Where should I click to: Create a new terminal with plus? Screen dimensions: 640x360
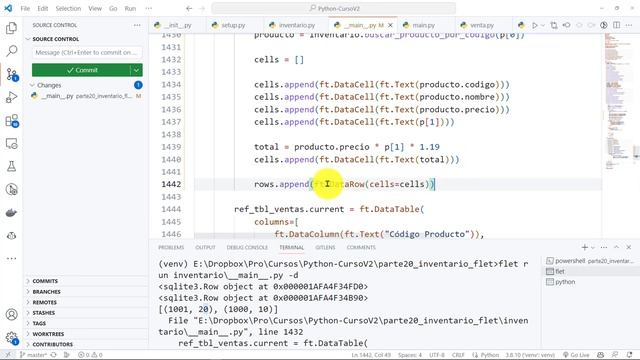(584, 247)
